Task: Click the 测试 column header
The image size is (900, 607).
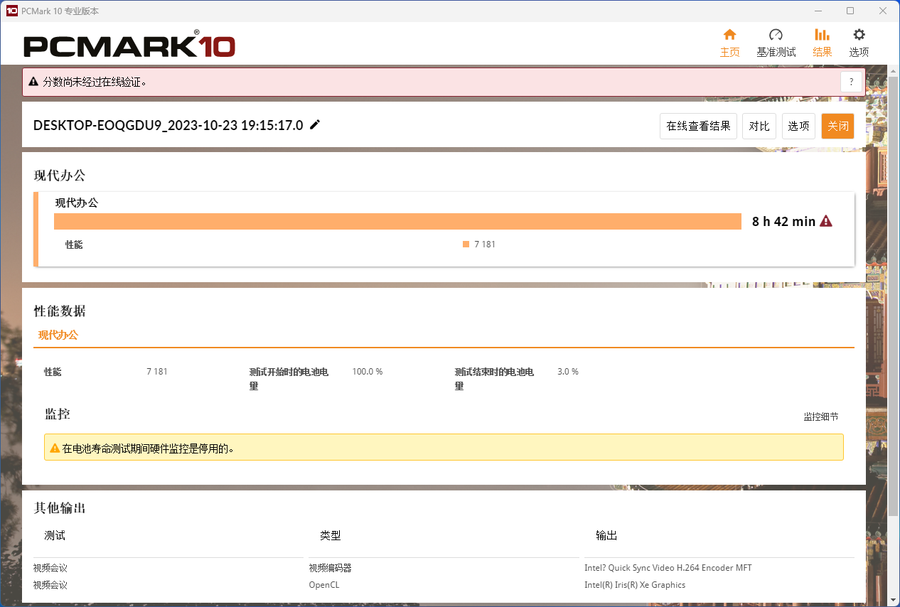Action: [x=55, y=535]
